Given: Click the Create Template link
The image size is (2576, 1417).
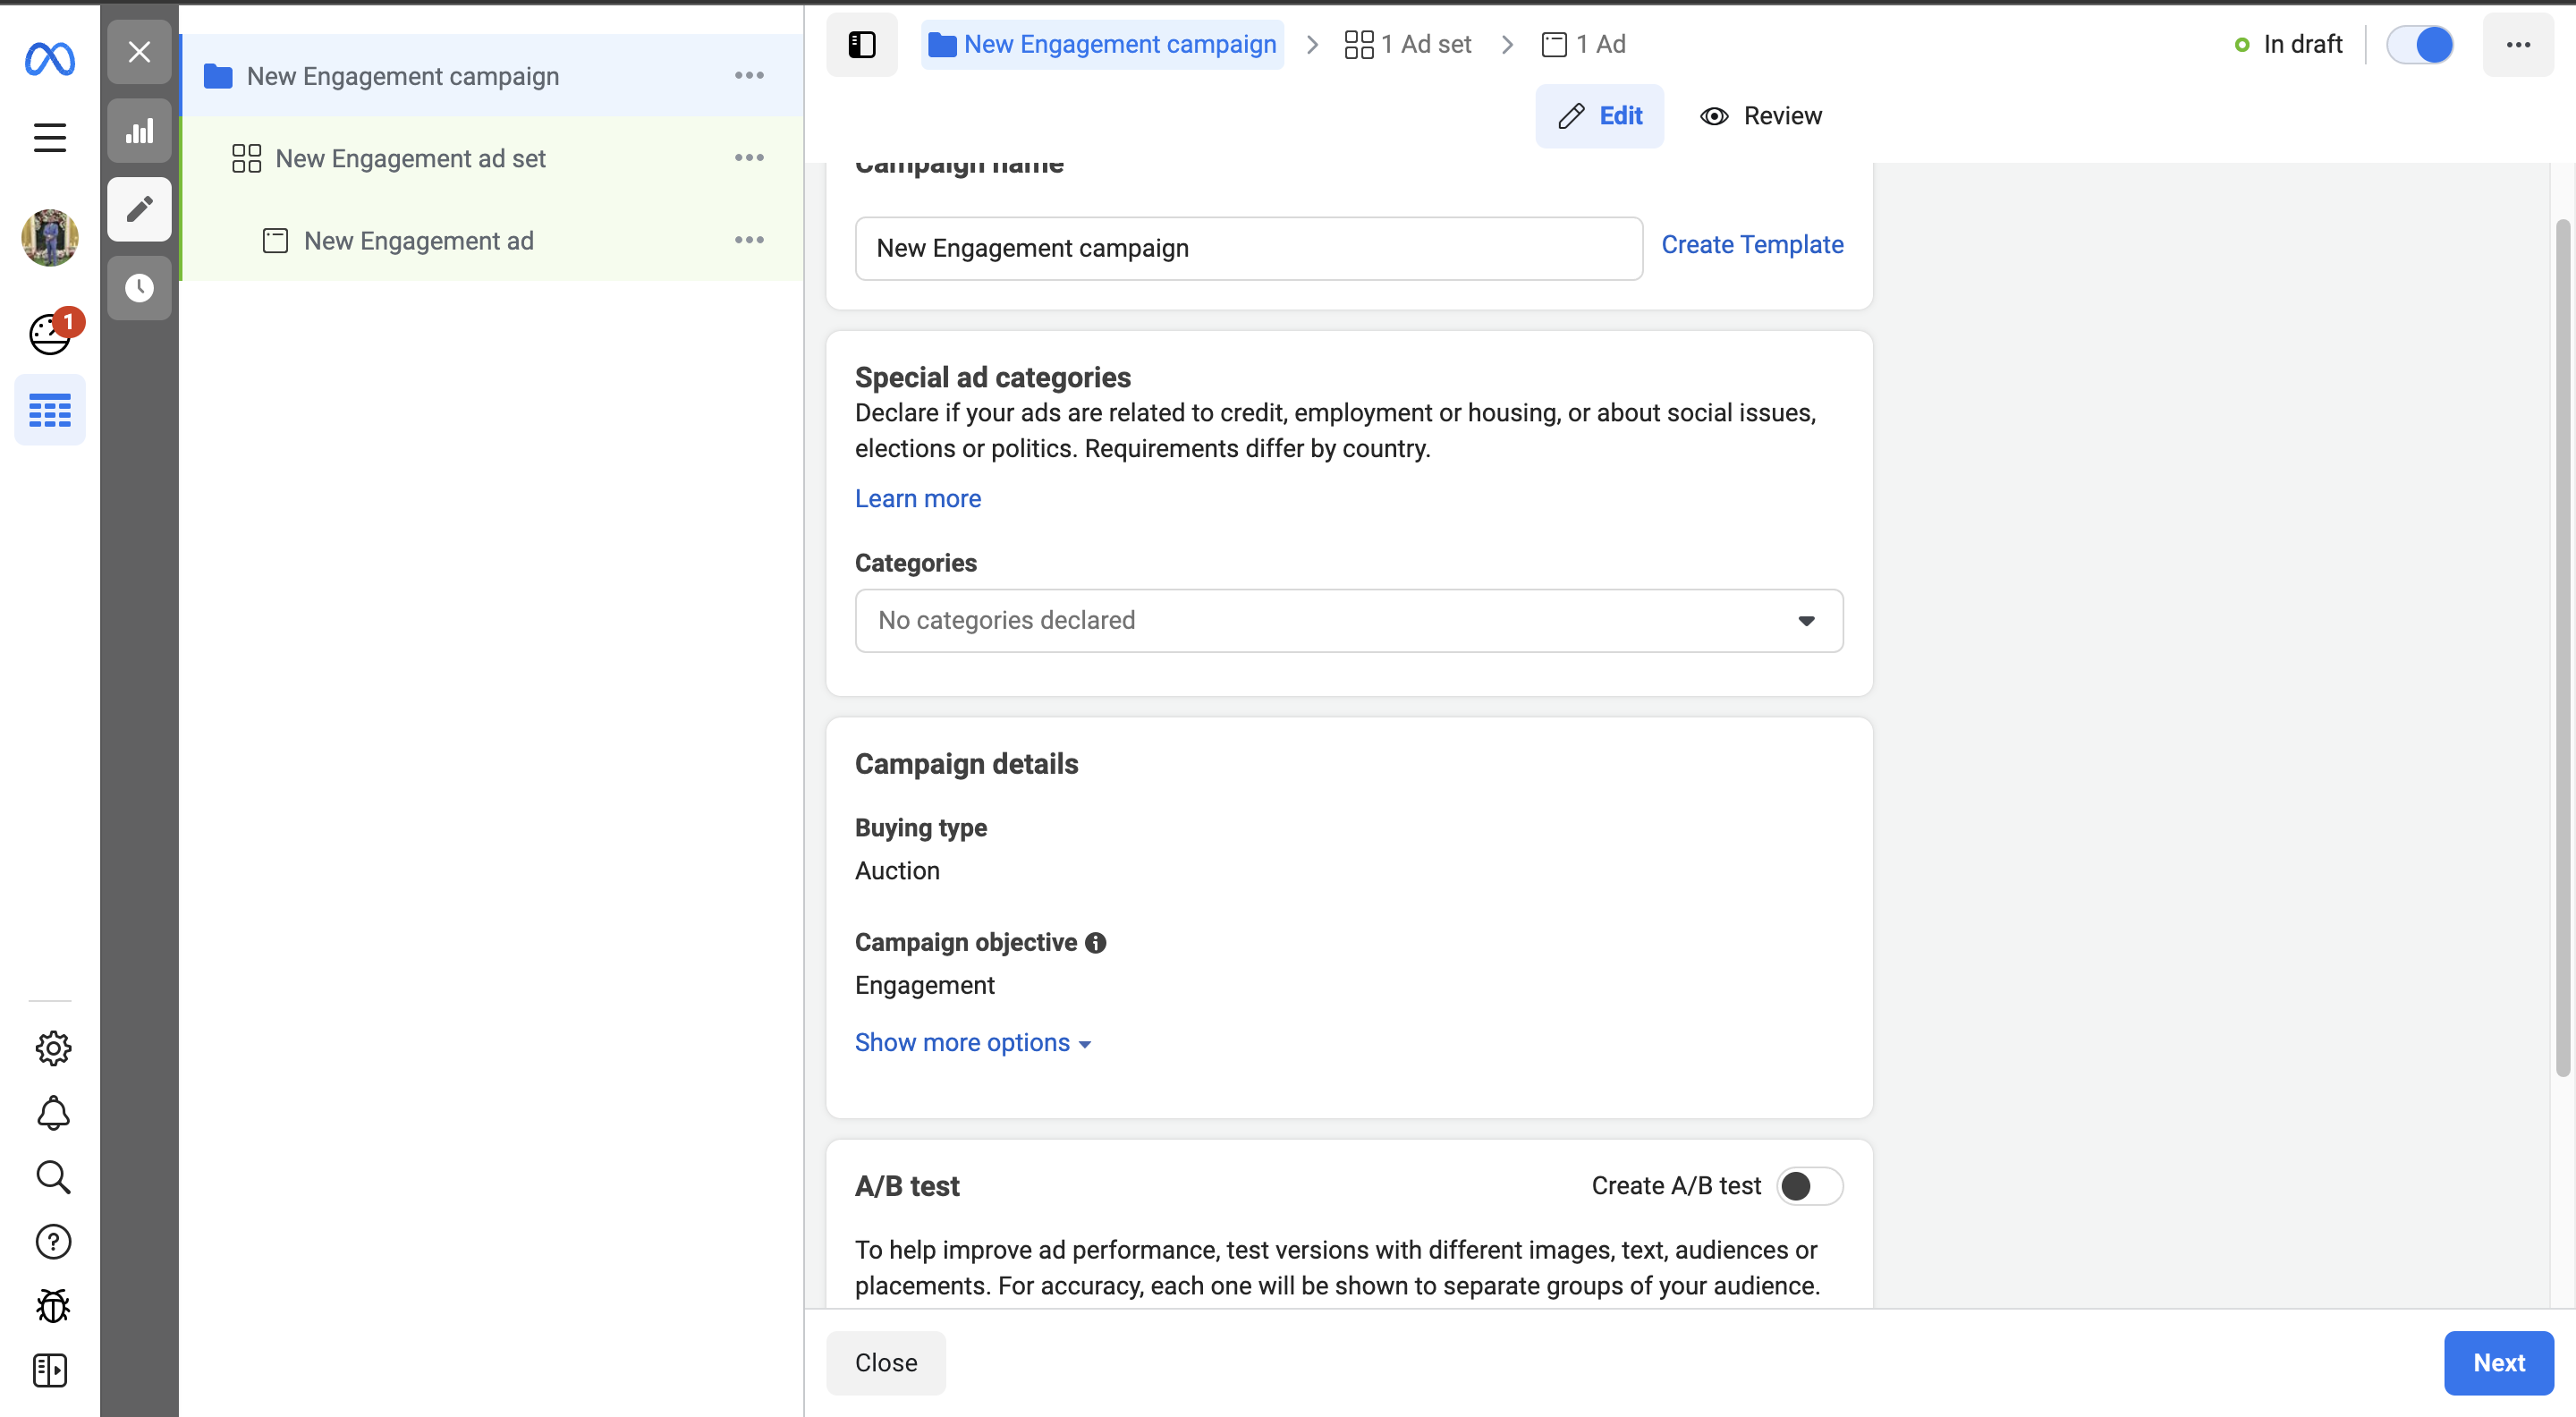Looking at the screenshot, I should pyautogui.click(x=1752, y=245).
